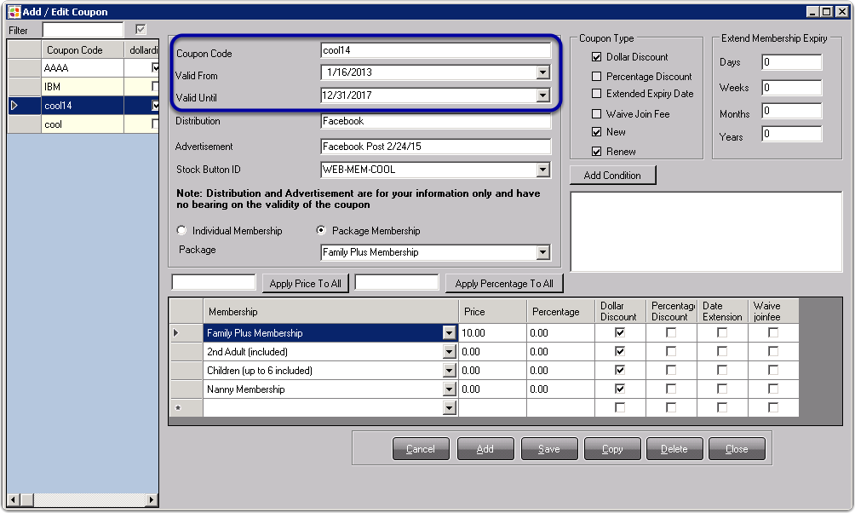
Task: Open the Valid From date dropdown
Action: coord(542,73)
